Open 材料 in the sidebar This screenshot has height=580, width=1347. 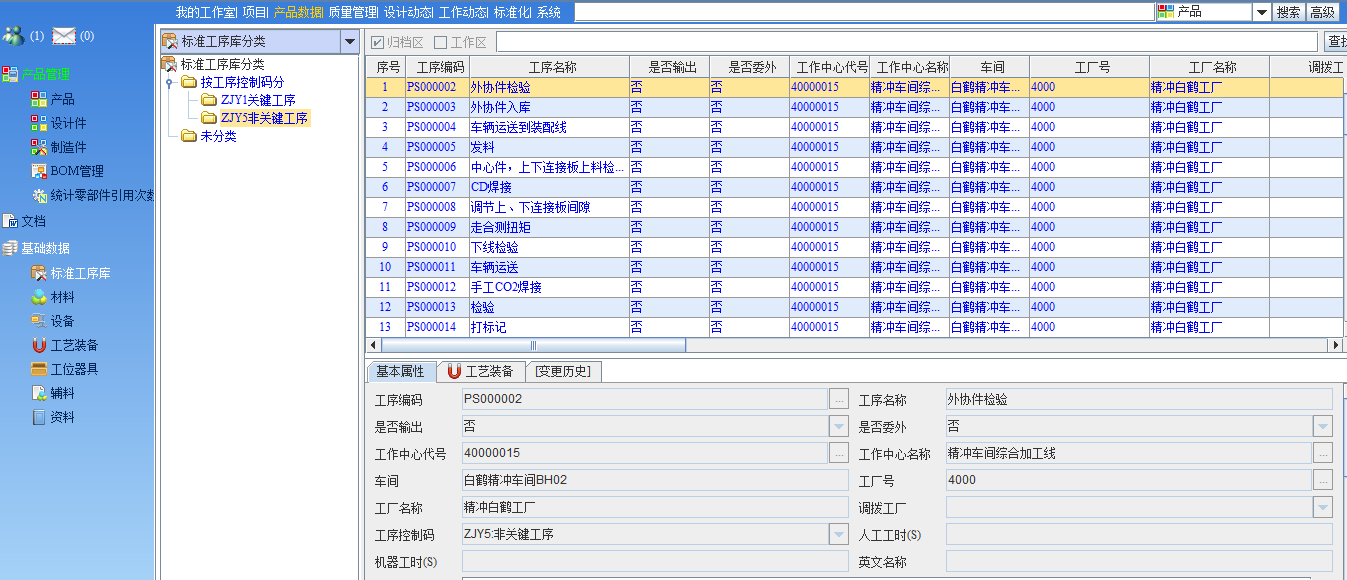(62, 297)
